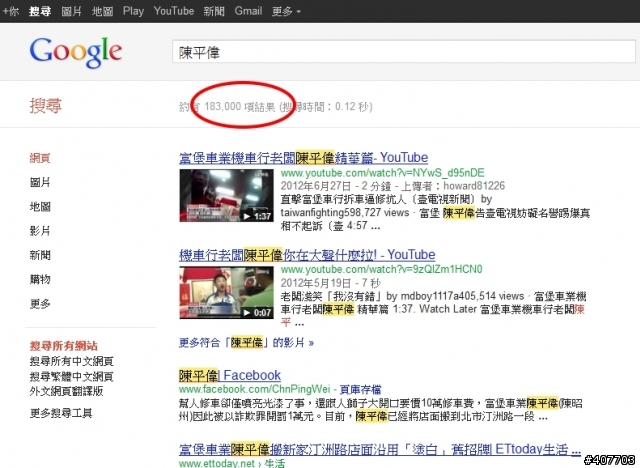Open 地圖 in the top black bar

102,11
